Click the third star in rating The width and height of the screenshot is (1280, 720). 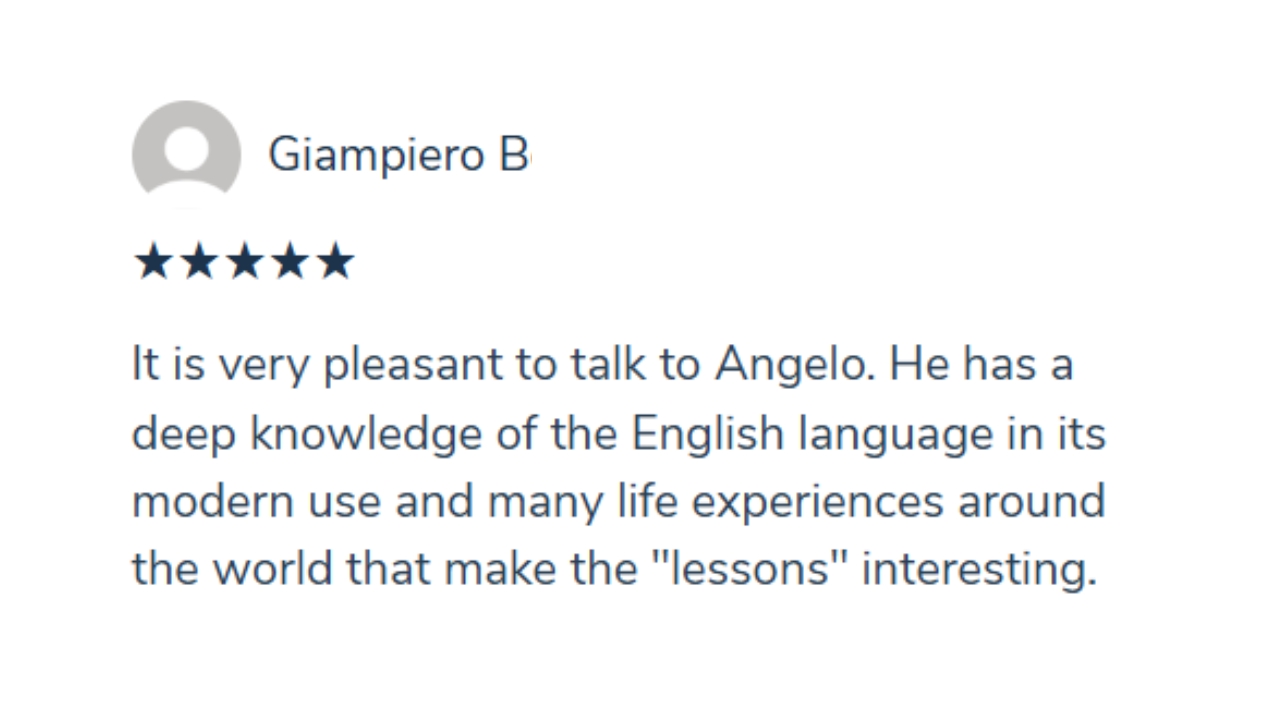tap(244, 262)
